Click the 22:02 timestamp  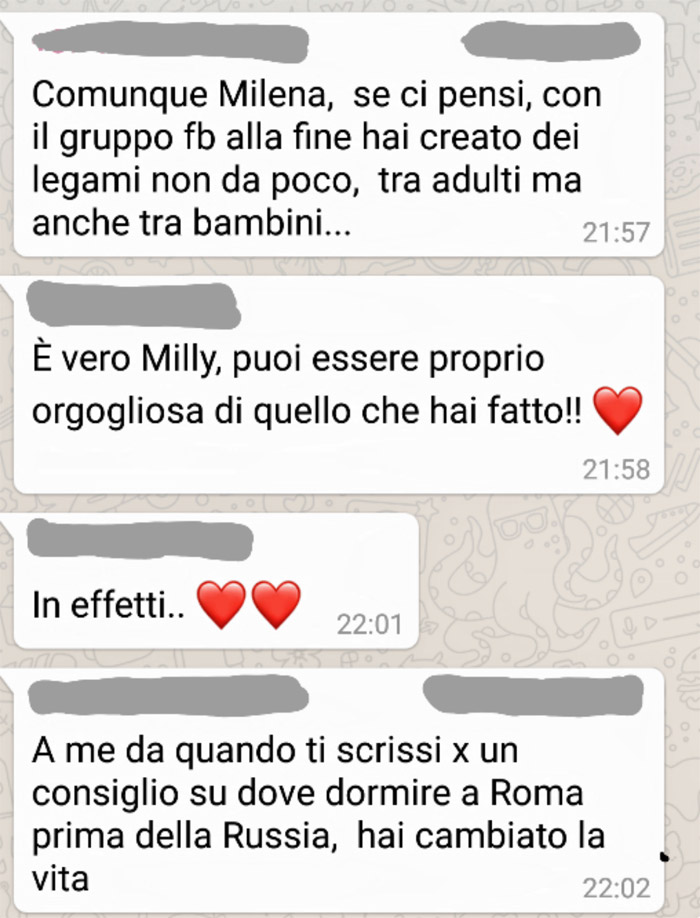click(x=616, y=888)
